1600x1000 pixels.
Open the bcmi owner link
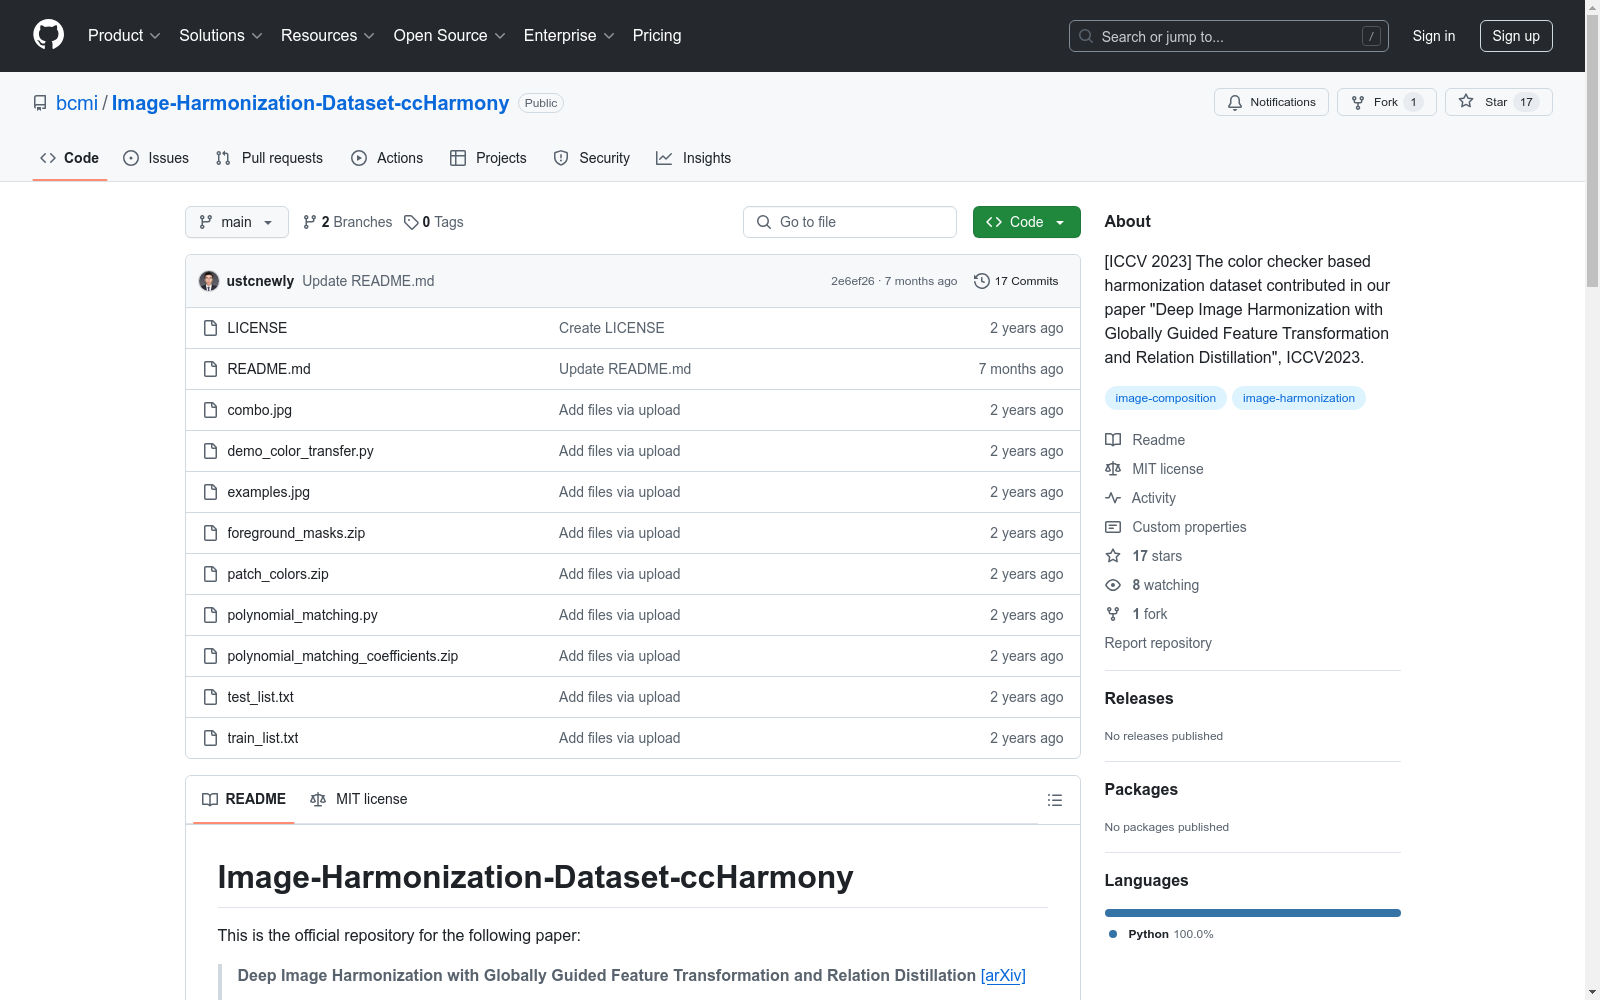point(77,103)
